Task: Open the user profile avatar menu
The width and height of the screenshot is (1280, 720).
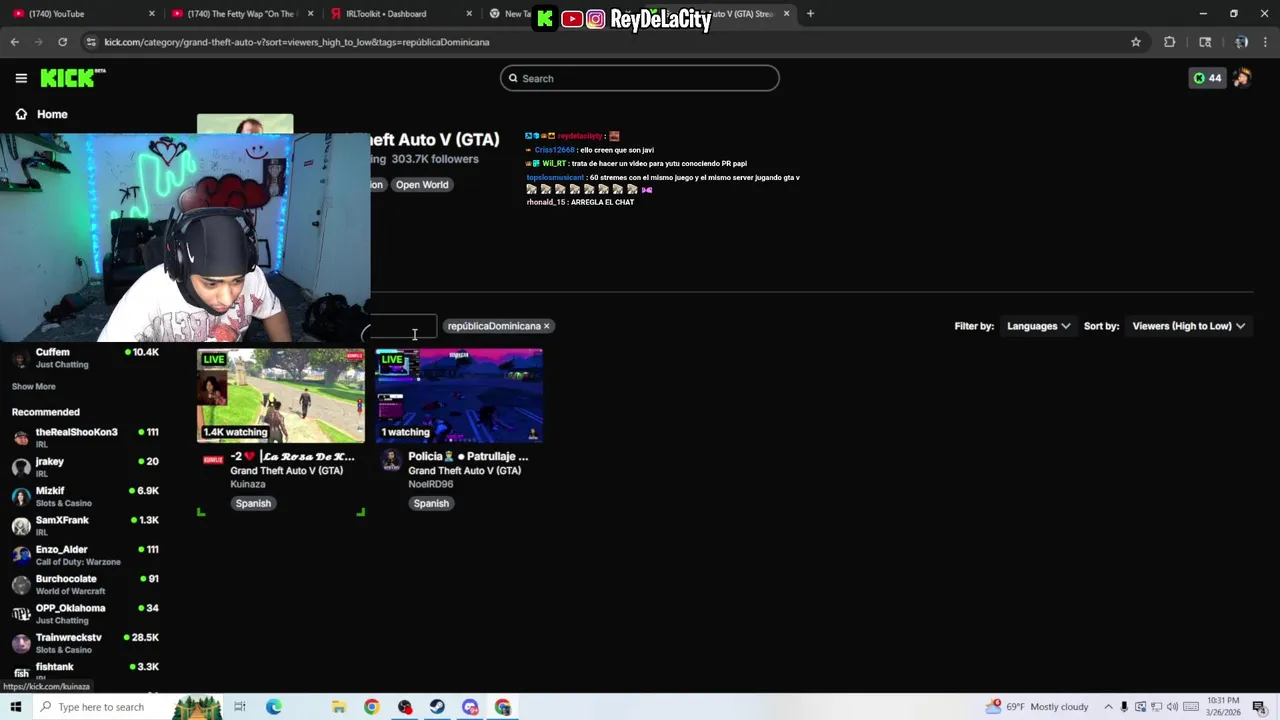Action: [x=1242, y=78]
